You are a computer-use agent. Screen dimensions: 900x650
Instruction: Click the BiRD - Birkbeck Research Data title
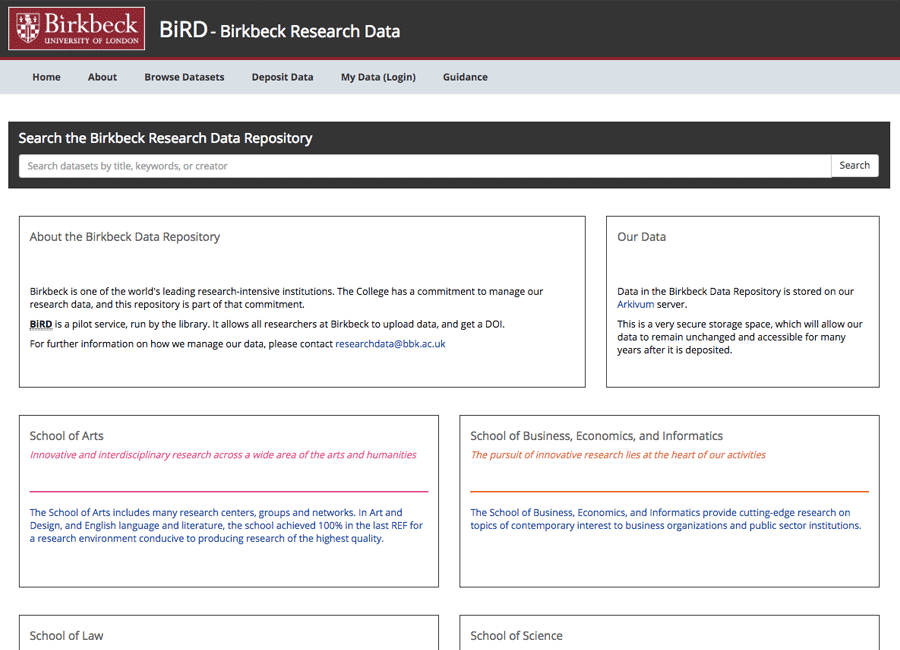click(280, 30)
